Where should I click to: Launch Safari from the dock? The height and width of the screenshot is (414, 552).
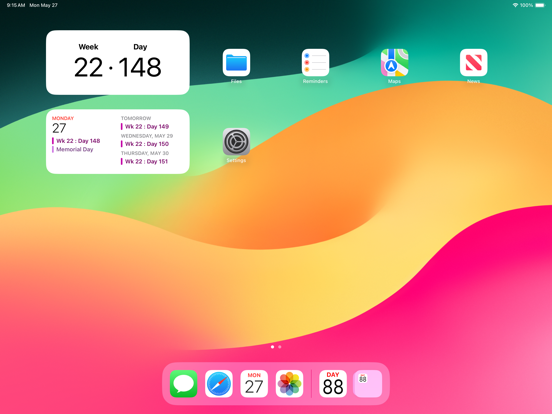tap(219, 384)
